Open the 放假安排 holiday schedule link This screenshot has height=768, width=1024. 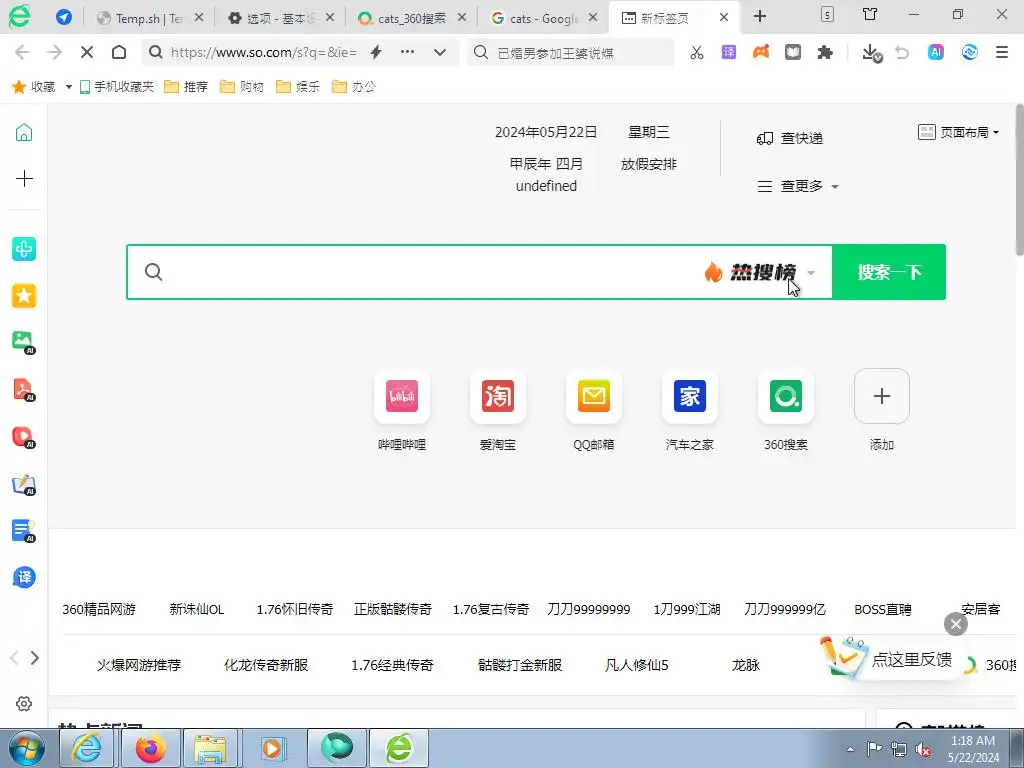(x=648, y=165)
